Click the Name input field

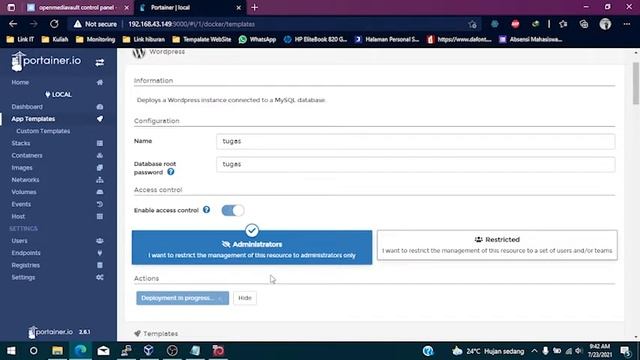pos(416,141)
